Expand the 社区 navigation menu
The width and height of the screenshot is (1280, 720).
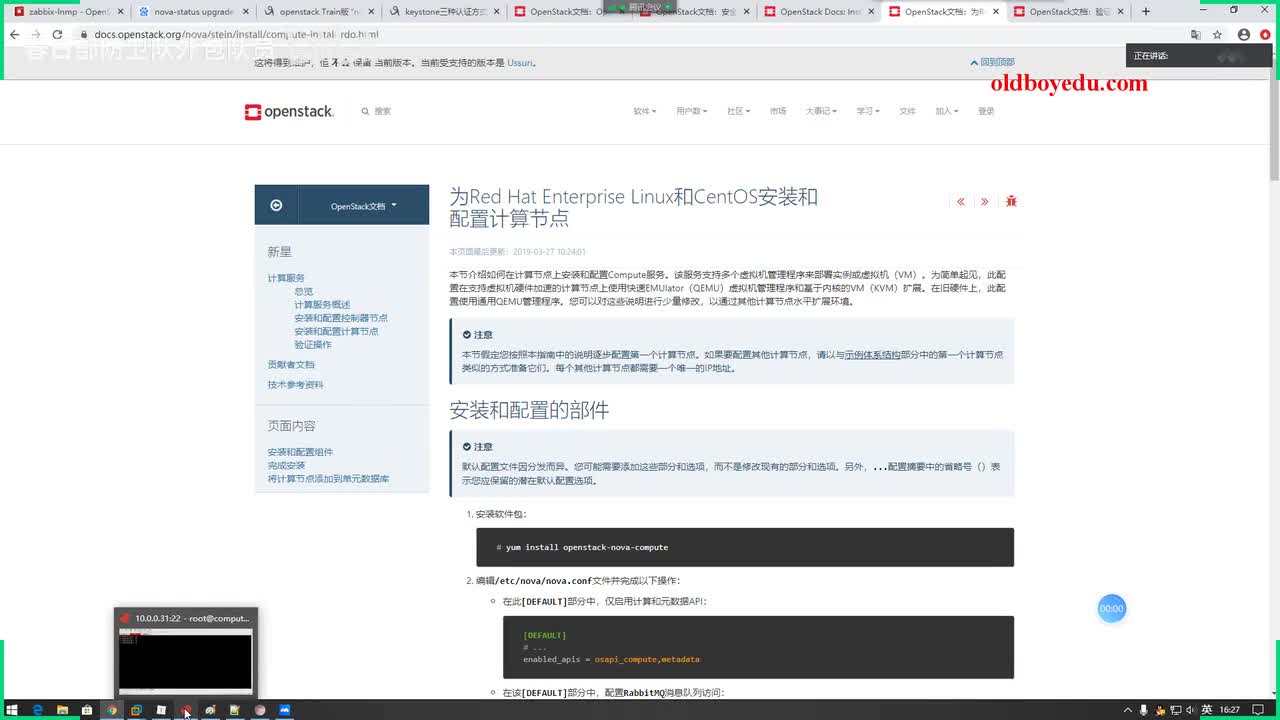pyautogui.click(x=738, y=111)
